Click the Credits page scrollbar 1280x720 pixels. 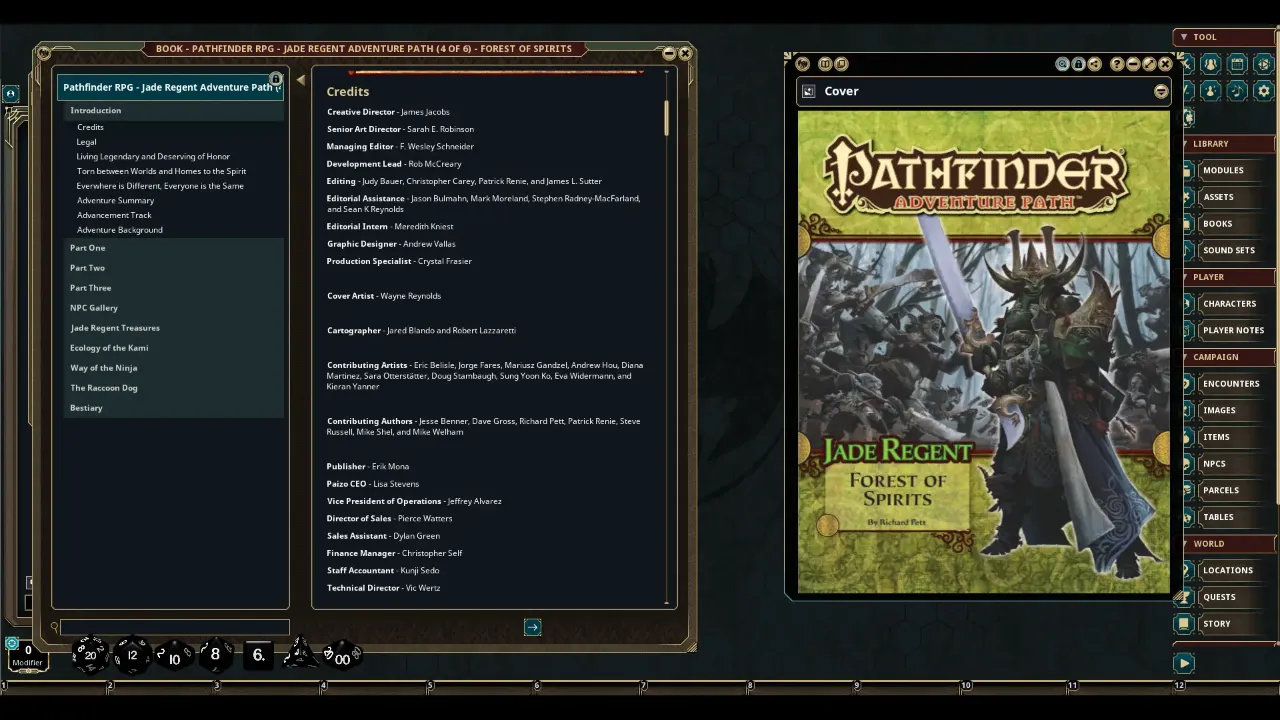point(667,118)
